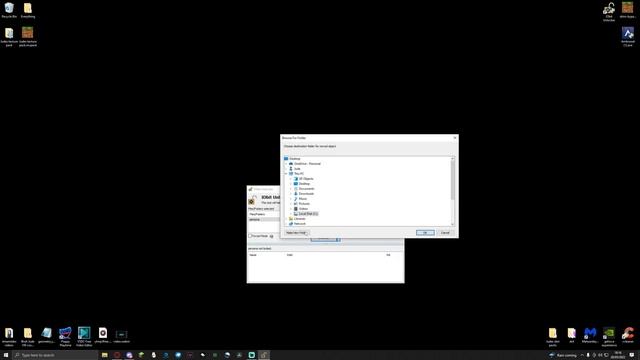Click Cancel in Browse For Folder dialog
The height and width of the screenshot is (360, 640).
click(x=445, y=233)
